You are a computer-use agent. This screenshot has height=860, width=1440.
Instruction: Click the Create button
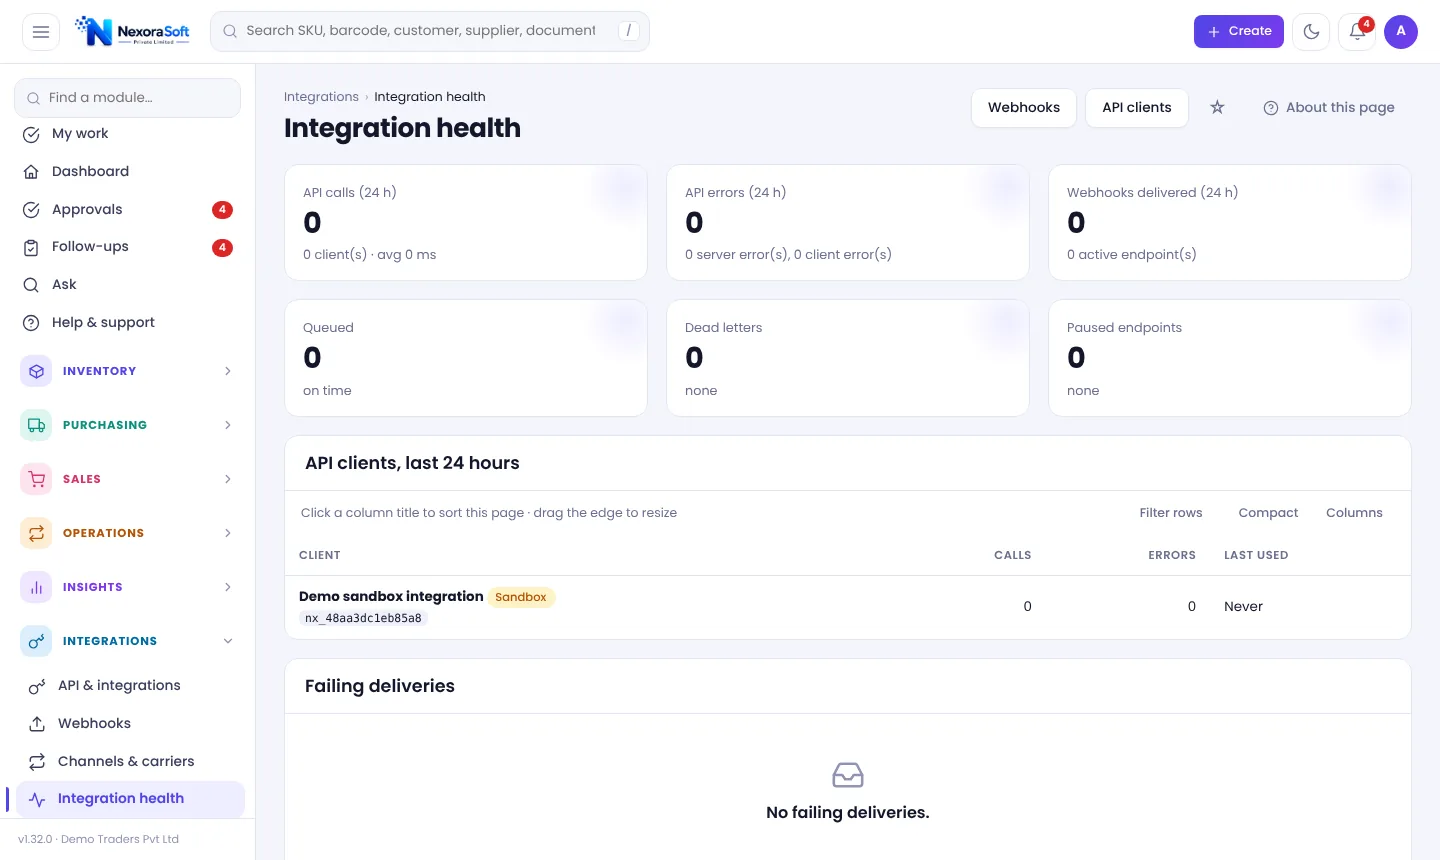(1238, 32)
